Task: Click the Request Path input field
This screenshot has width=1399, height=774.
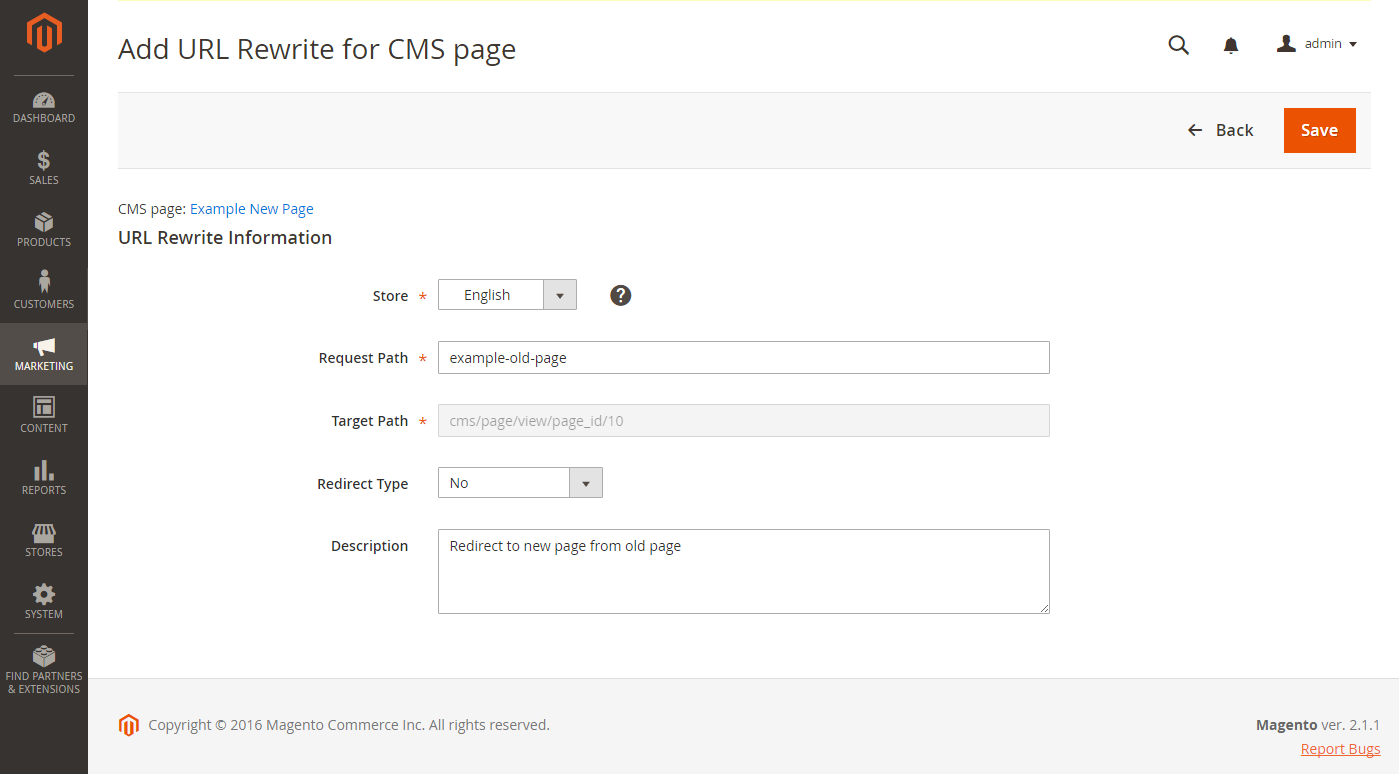Action: tap(744, 358)
